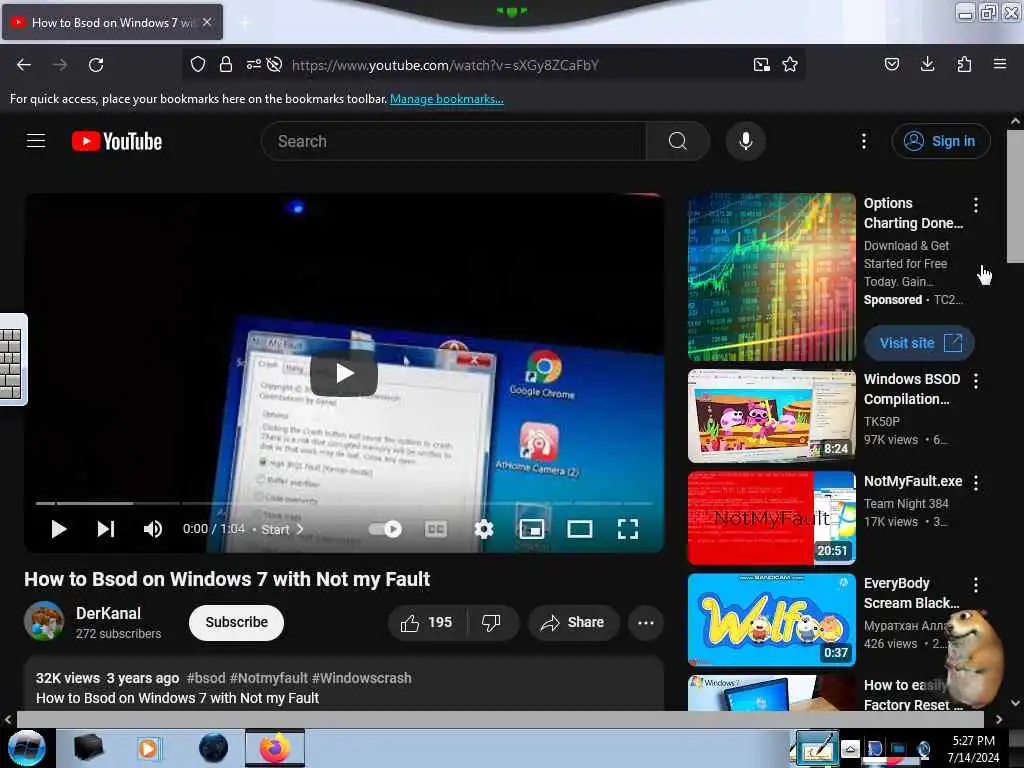Share the video
This screenshot has width=1024, height=768.
click(572, 622)
